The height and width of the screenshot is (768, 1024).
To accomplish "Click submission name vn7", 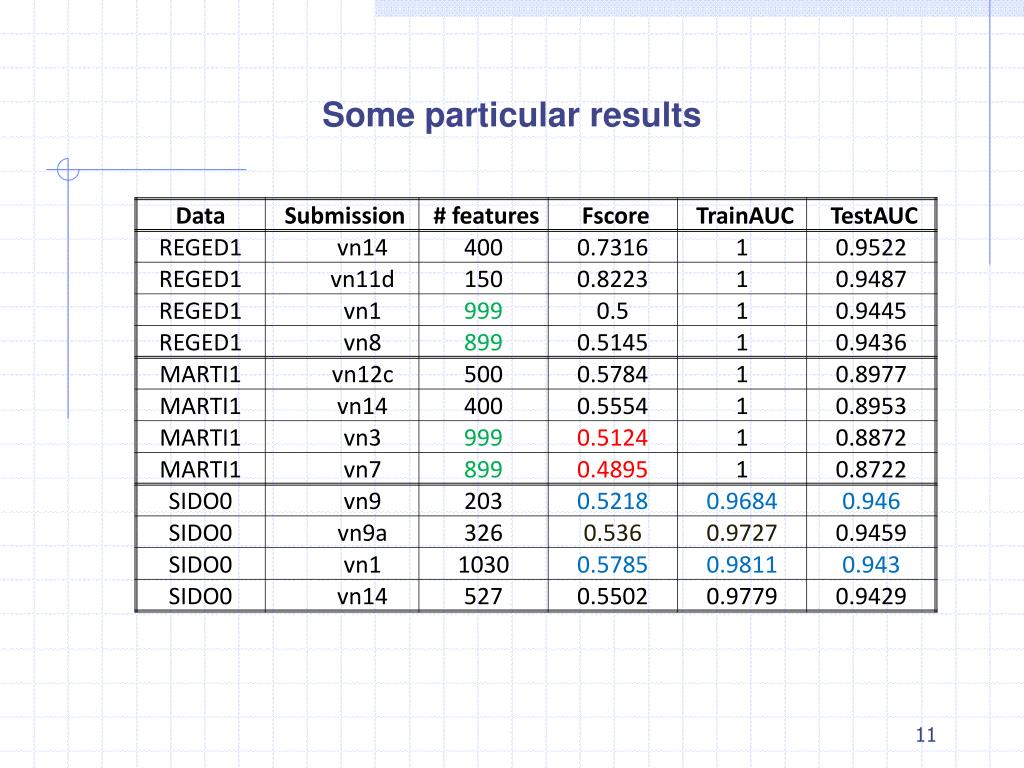I will click(362, 470).
